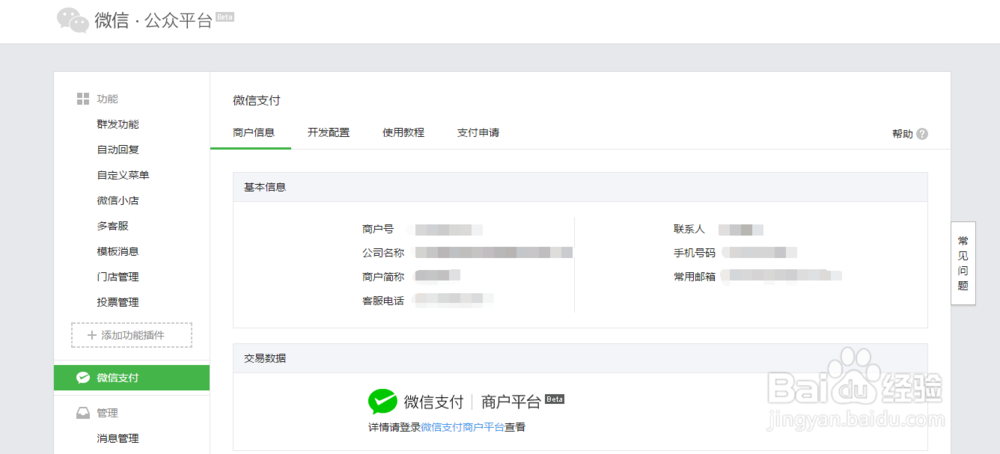Viewport: 1000px width, 454px height.
Task: Click the 管理 inbox icon in sidebar
Action: point(82,413)
